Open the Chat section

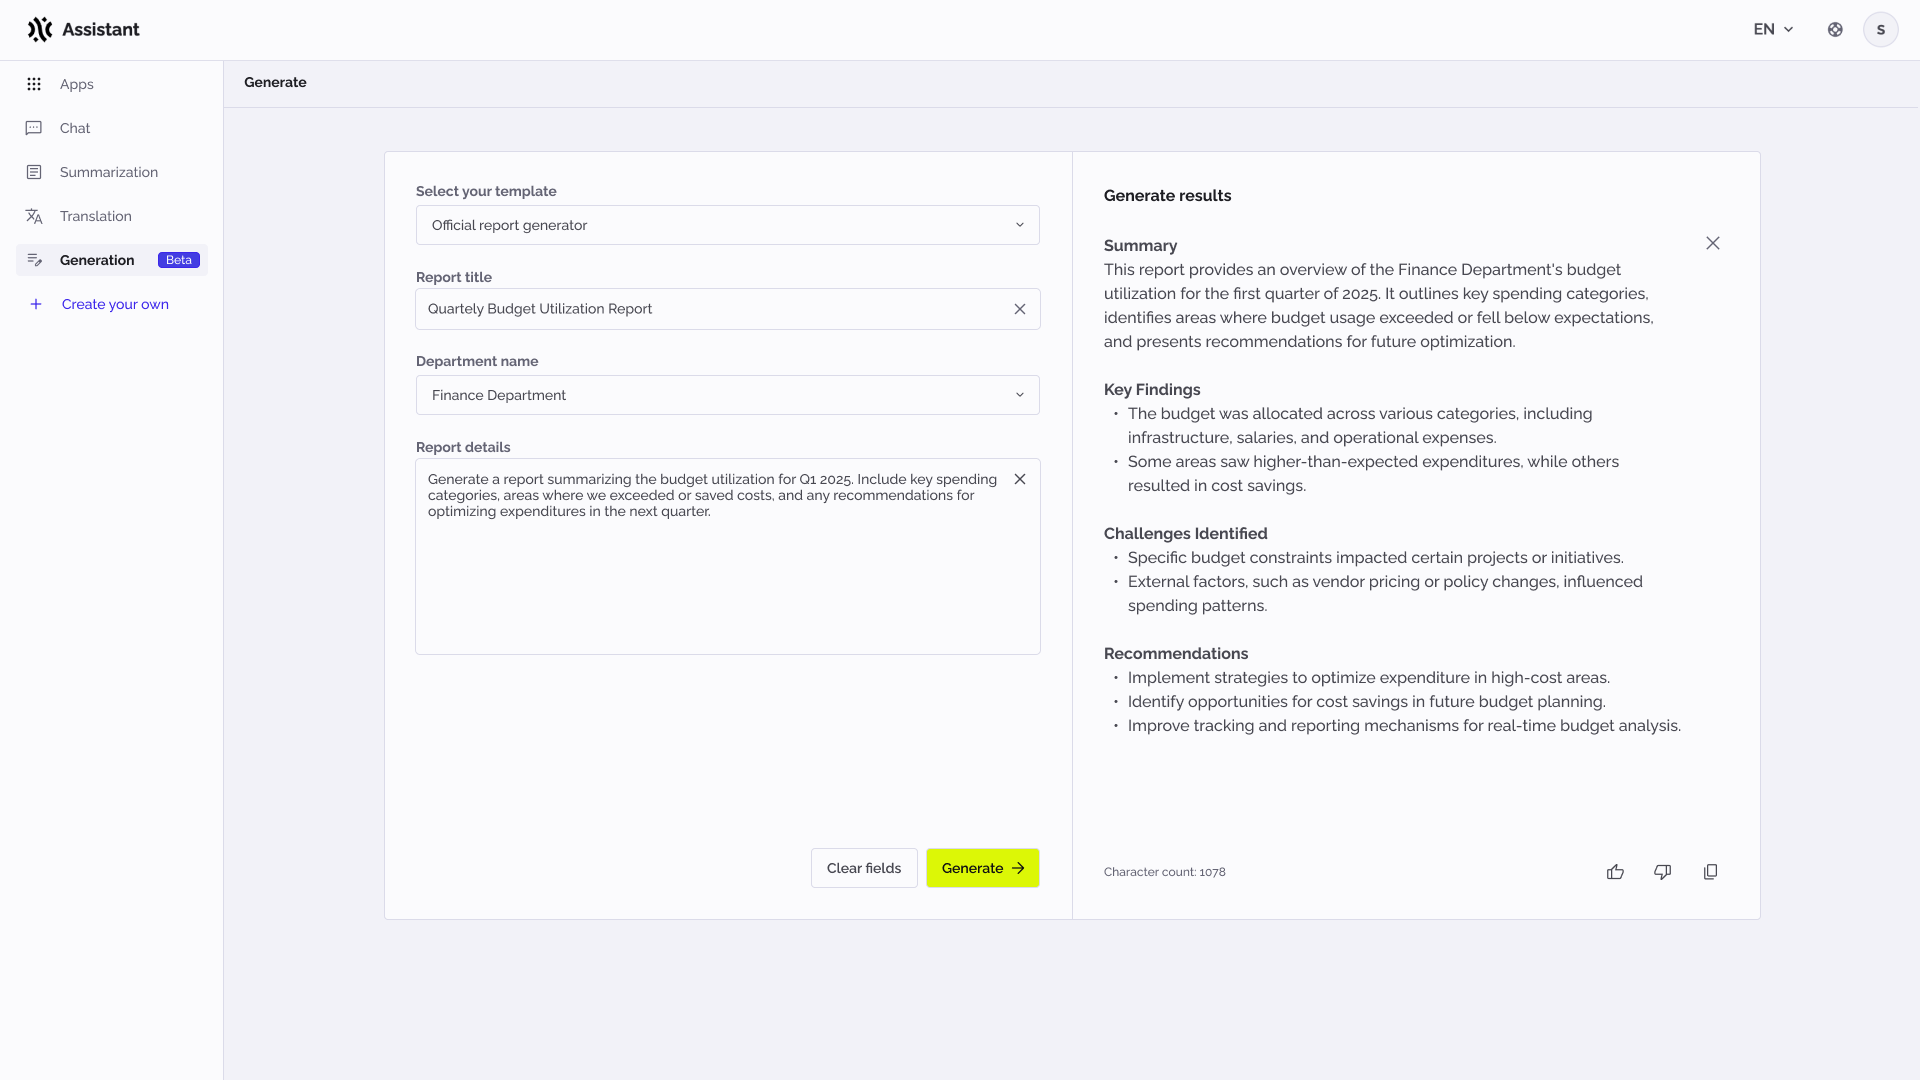point(75,128)
